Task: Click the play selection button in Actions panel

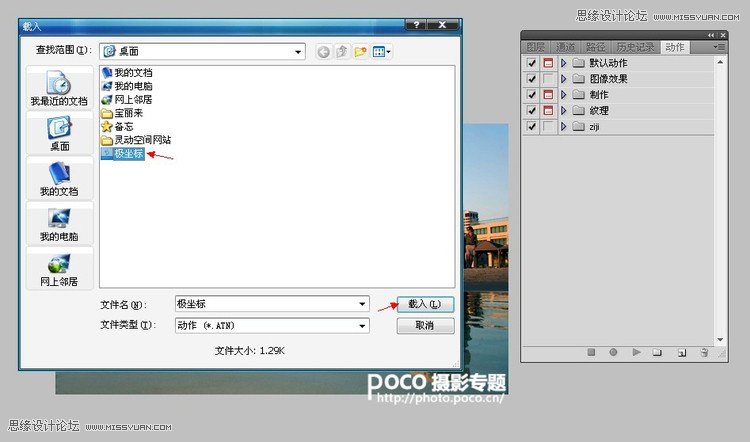Action: (636, 352)
